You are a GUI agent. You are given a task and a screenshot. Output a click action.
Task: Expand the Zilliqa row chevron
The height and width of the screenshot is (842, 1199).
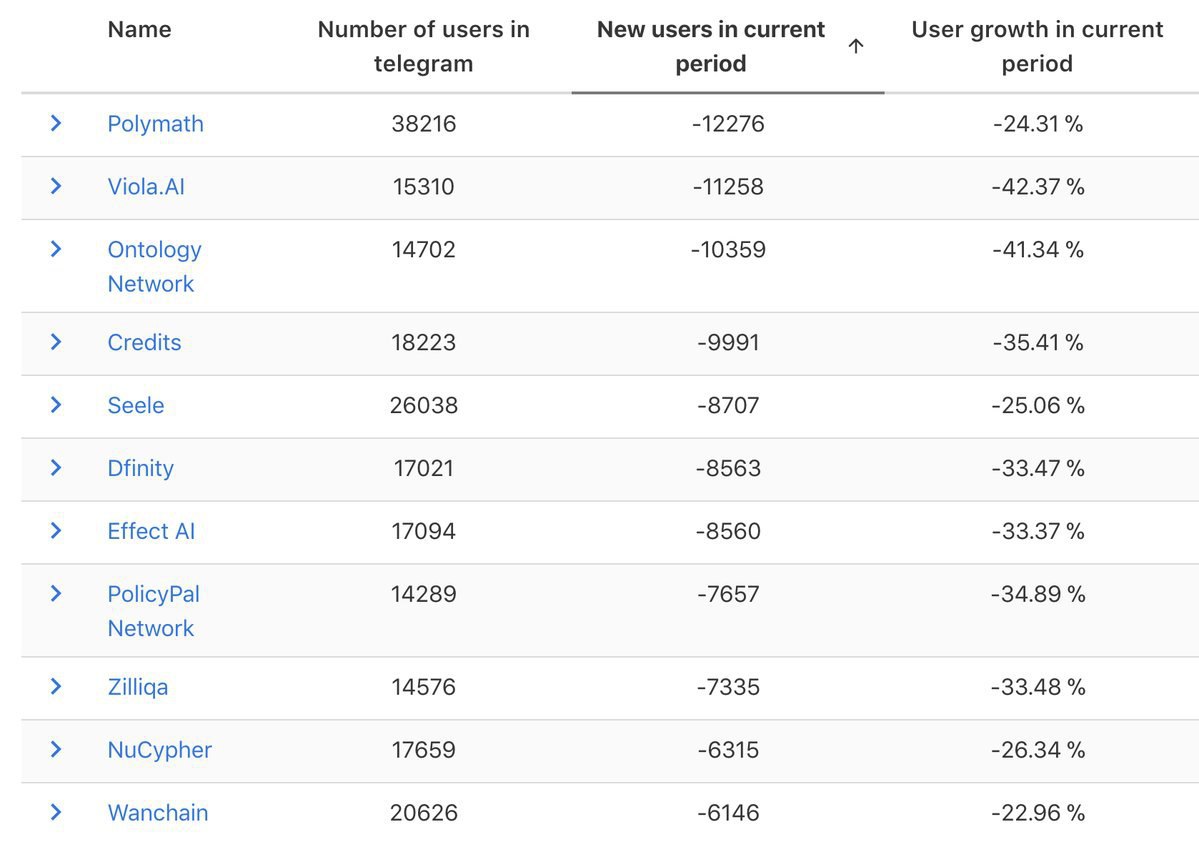[56, 686]
